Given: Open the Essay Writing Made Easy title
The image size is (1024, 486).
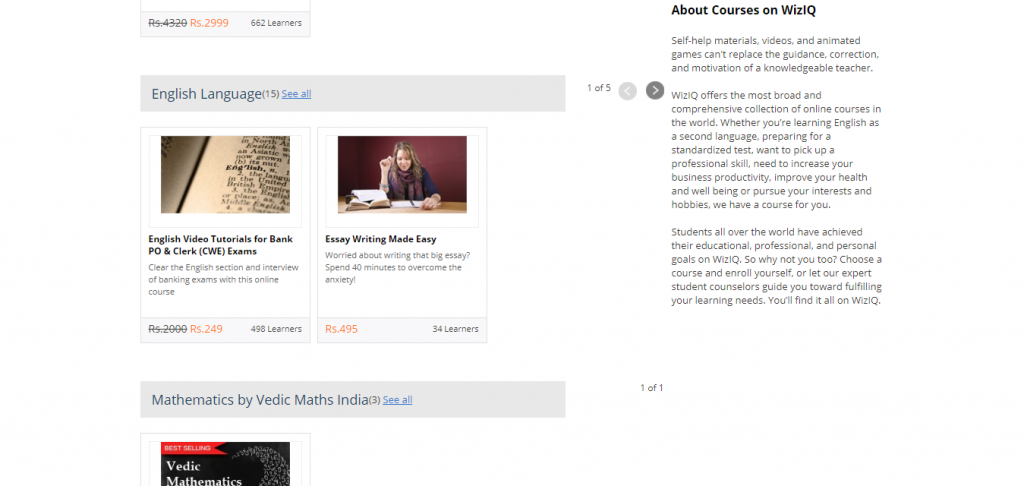Looking at the screenshot, I should [x=381, y=239].
